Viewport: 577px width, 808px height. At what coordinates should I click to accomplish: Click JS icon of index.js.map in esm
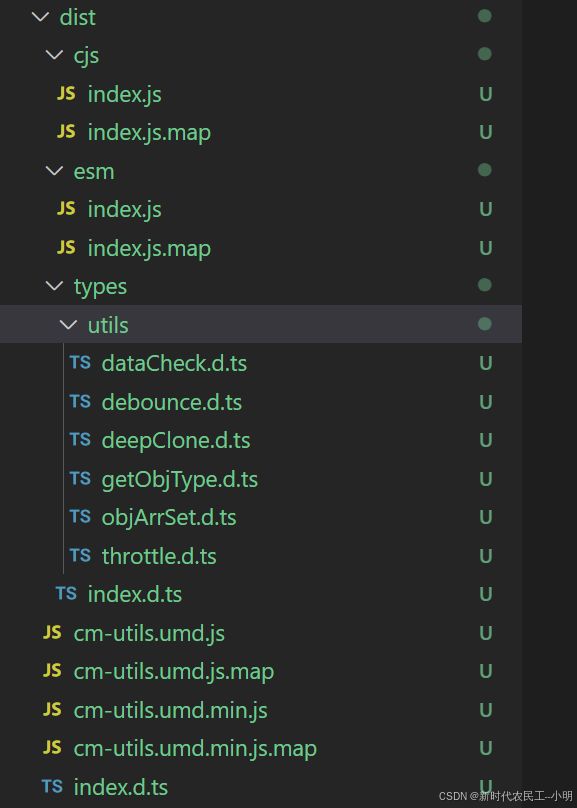pos(66,248)
